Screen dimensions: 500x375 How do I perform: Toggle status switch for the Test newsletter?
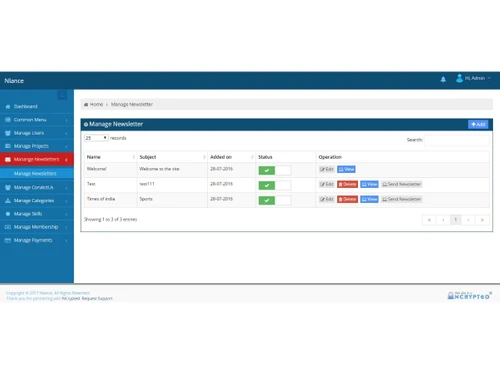point(275,185)
